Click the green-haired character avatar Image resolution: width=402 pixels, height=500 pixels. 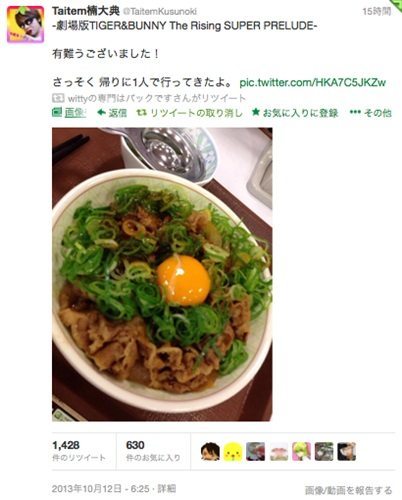pyautogui.click(x=301, y=452)
